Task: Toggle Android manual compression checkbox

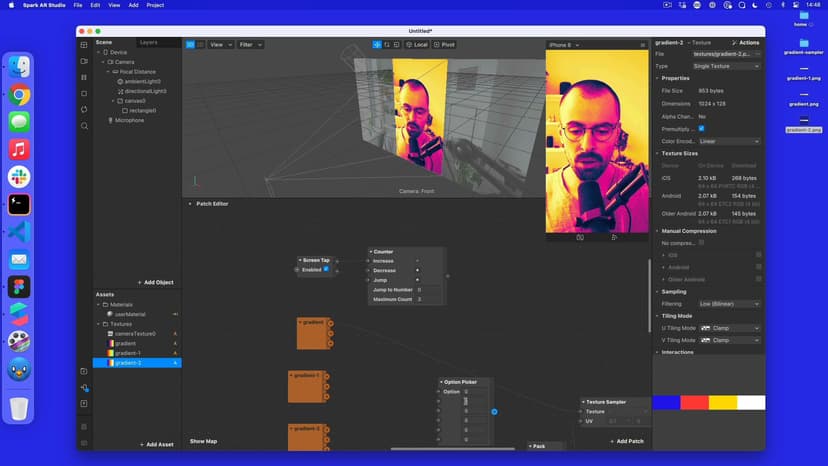Action: [x=758, y=266]
